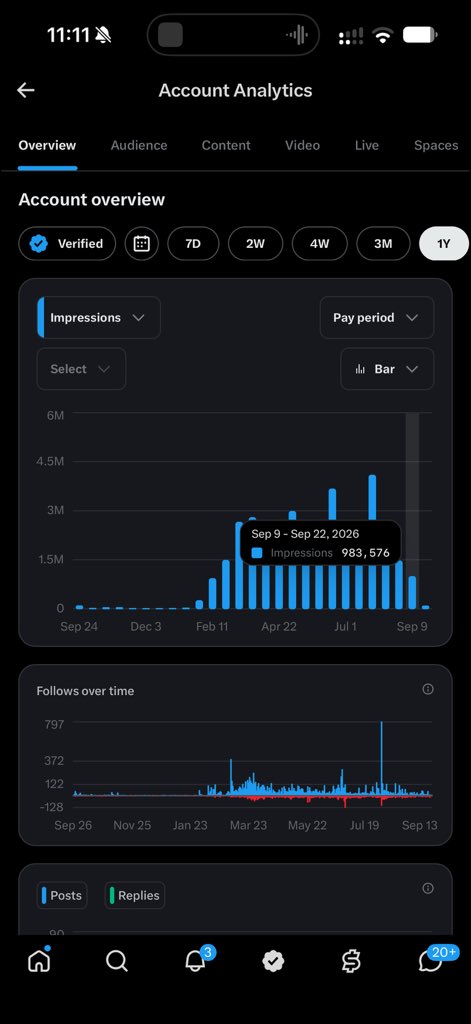This screenshot has width=471, height=1024.
Task: Open the messages chat icon with 20+ badge
Action: [x=432, y=959]
